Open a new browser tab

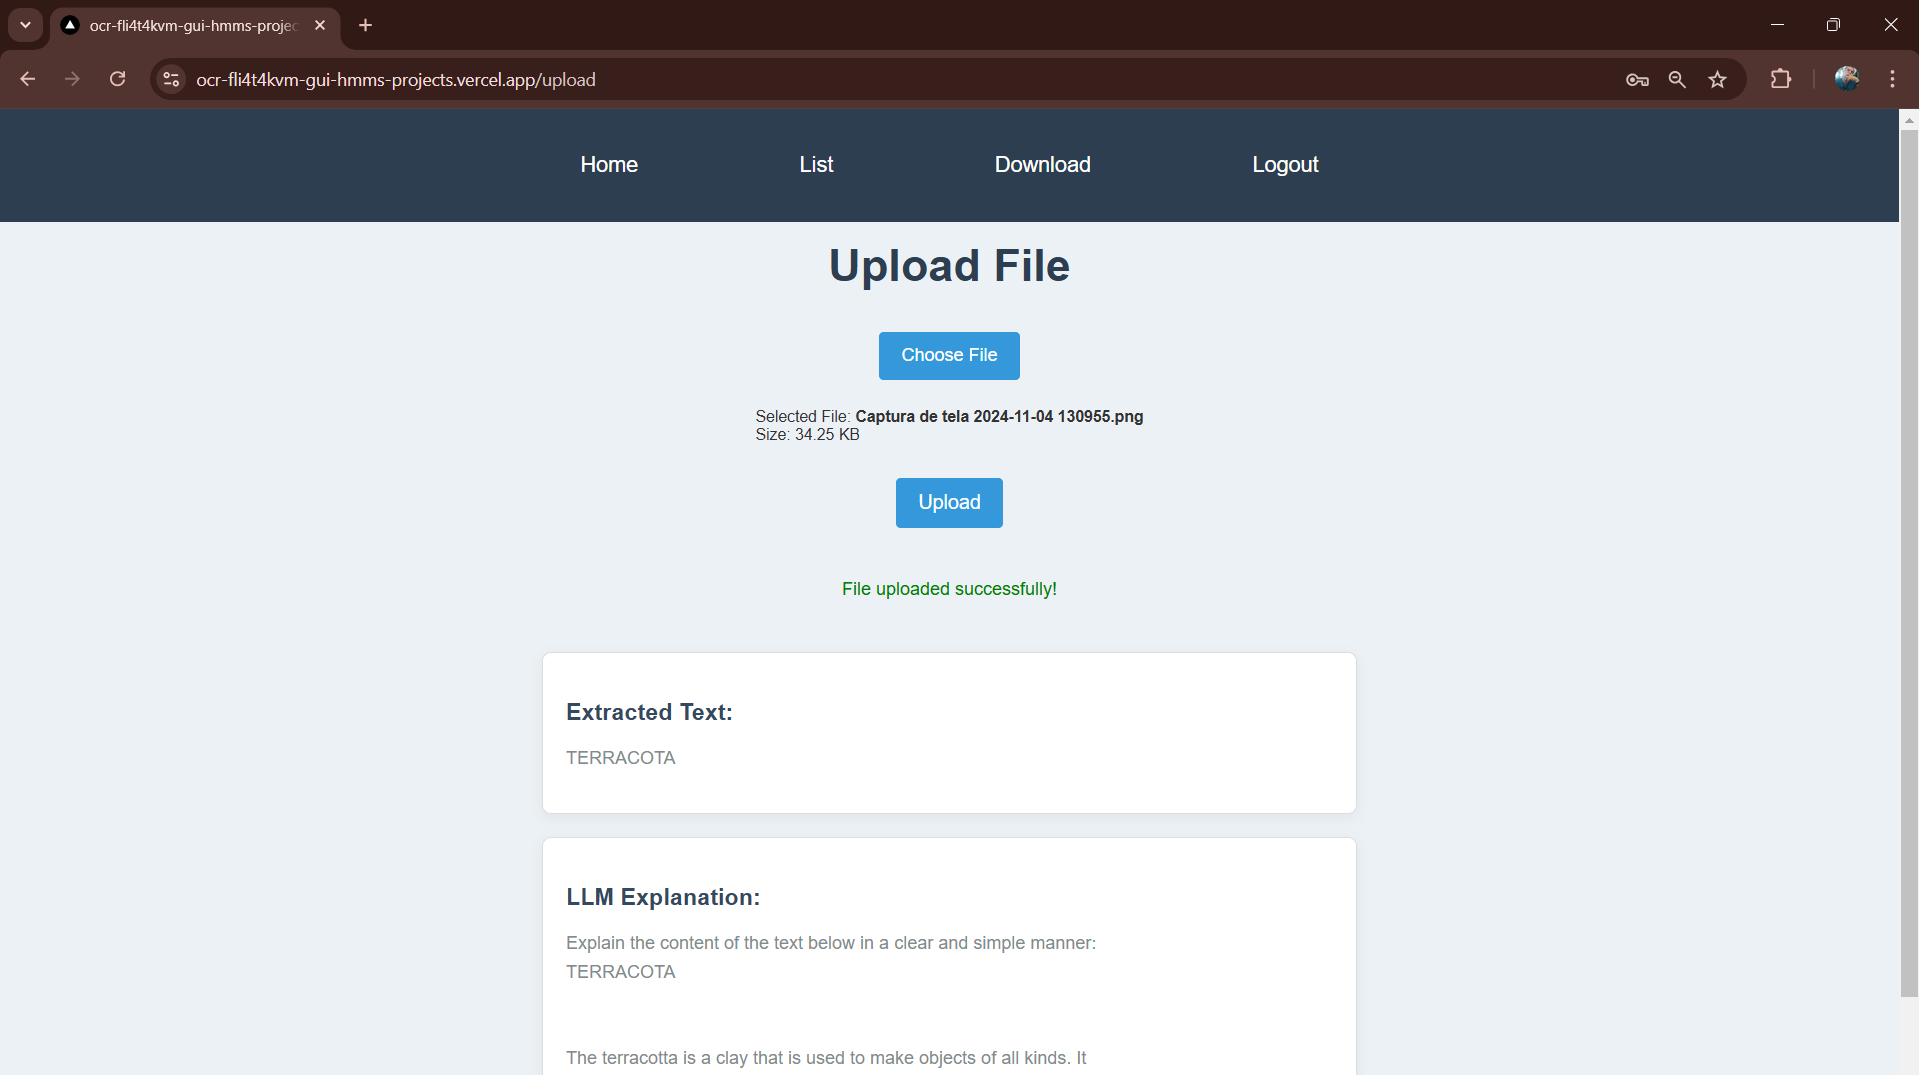tap(365, 25)
